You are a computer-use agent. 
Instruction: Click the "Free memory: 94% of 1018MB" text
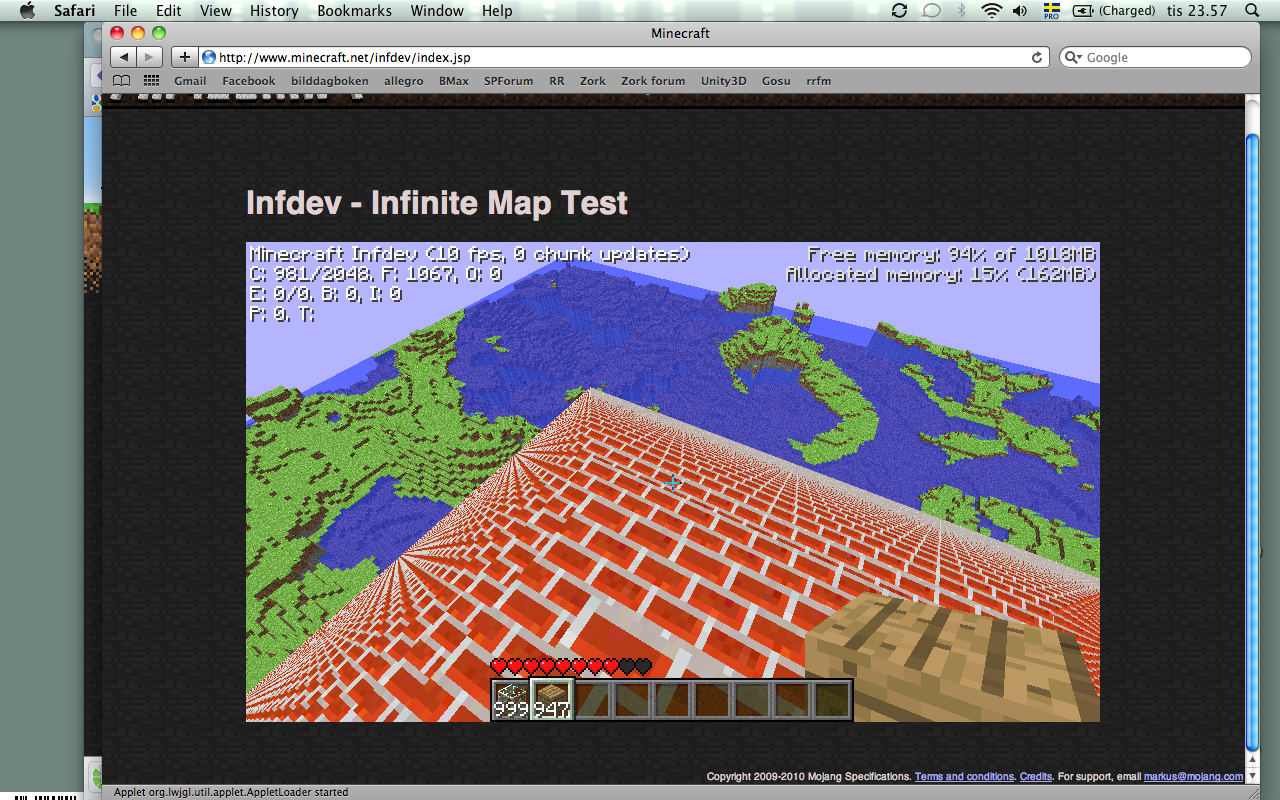[952, 254]
